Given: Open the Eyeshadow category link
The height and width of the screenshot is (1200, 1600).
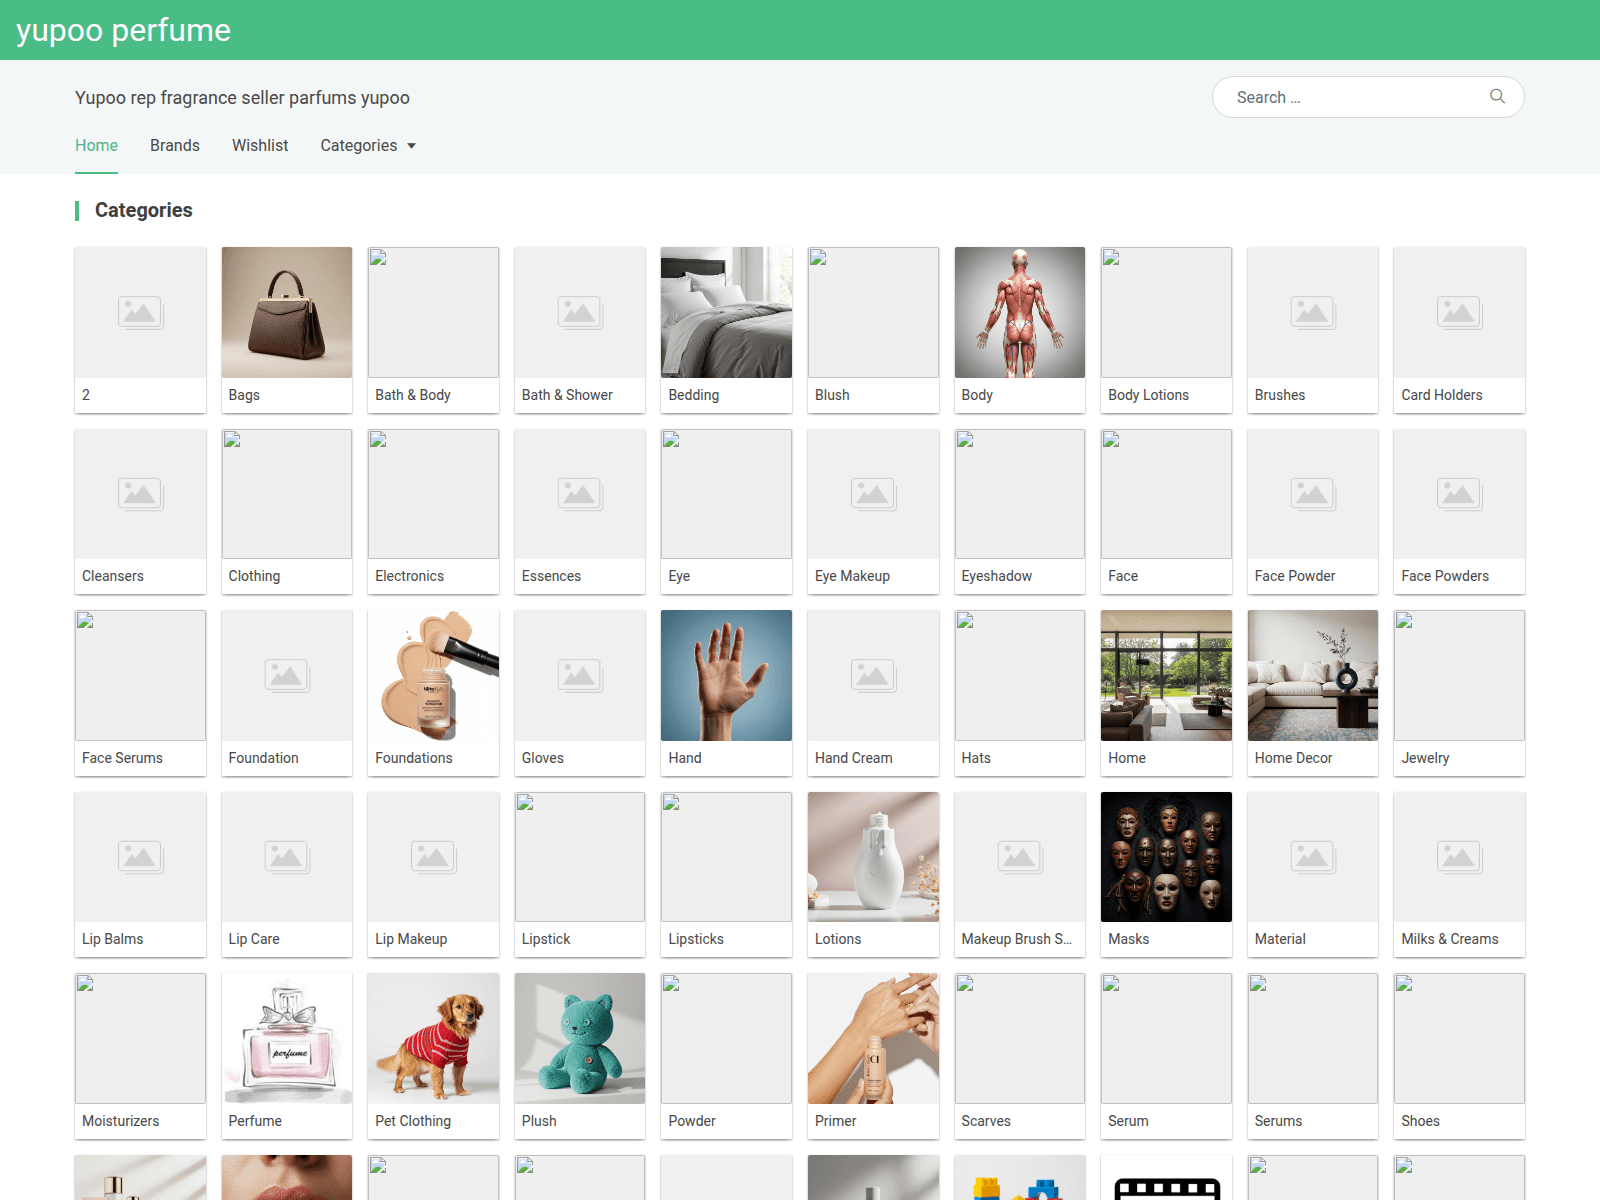Looking at the screenshot, I should (x=997, y=576).
